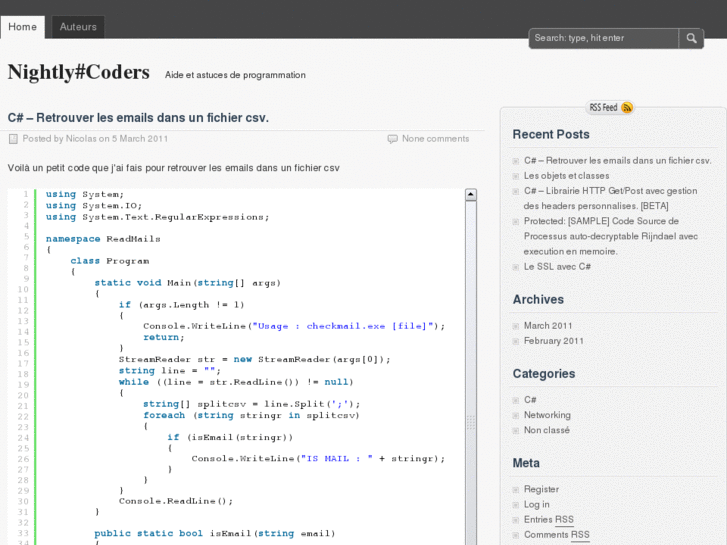Open the Entries RSS link
This screenshot has height=545, width=727.
click(x=548, y=519)
